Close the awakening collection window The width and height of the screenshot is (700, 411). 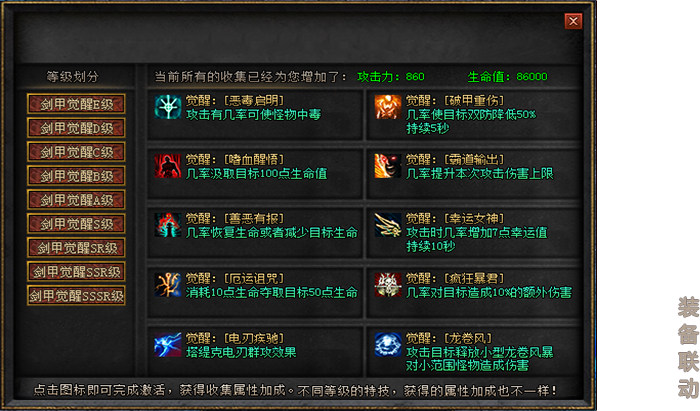pos(573,21)
